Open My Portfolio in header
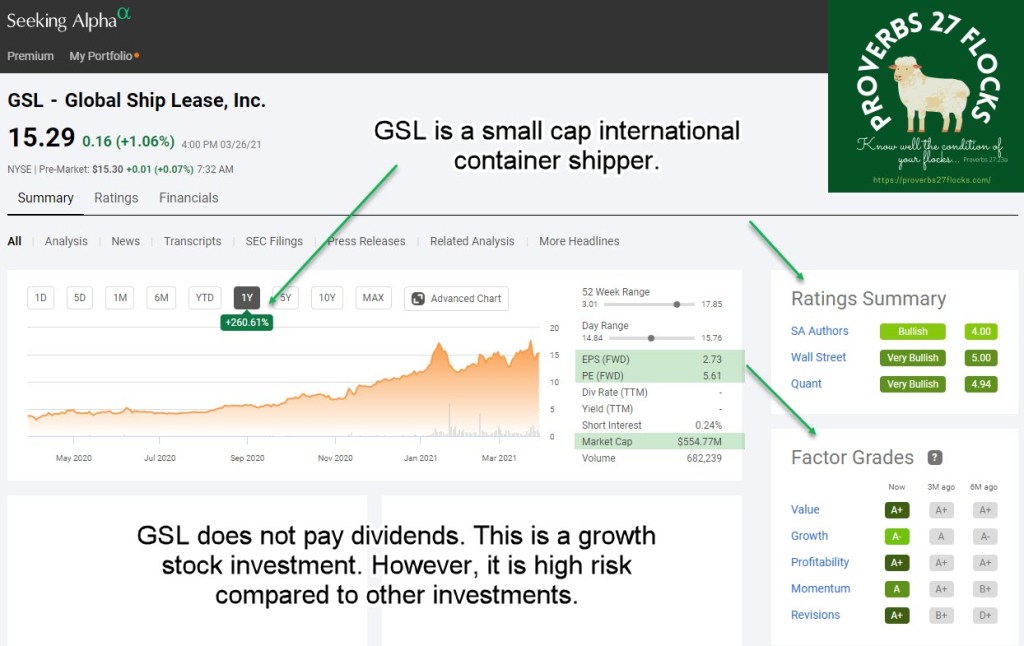The width and height of the screenshot is (1024, 646). pyautogui.click(x=102, y=56)
